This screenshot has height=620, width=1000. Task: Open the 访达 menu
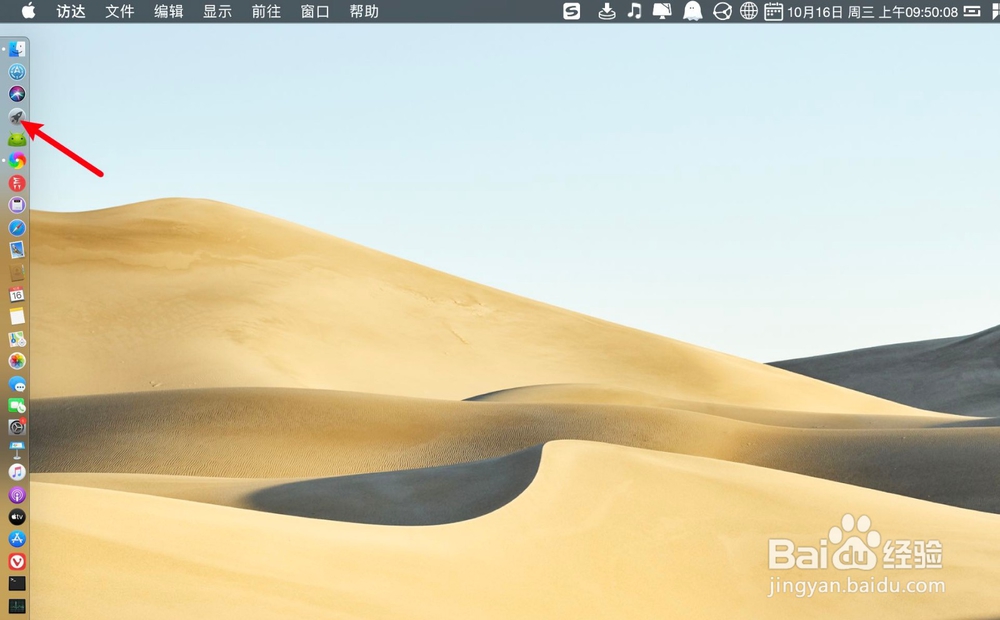pos(71,11)
